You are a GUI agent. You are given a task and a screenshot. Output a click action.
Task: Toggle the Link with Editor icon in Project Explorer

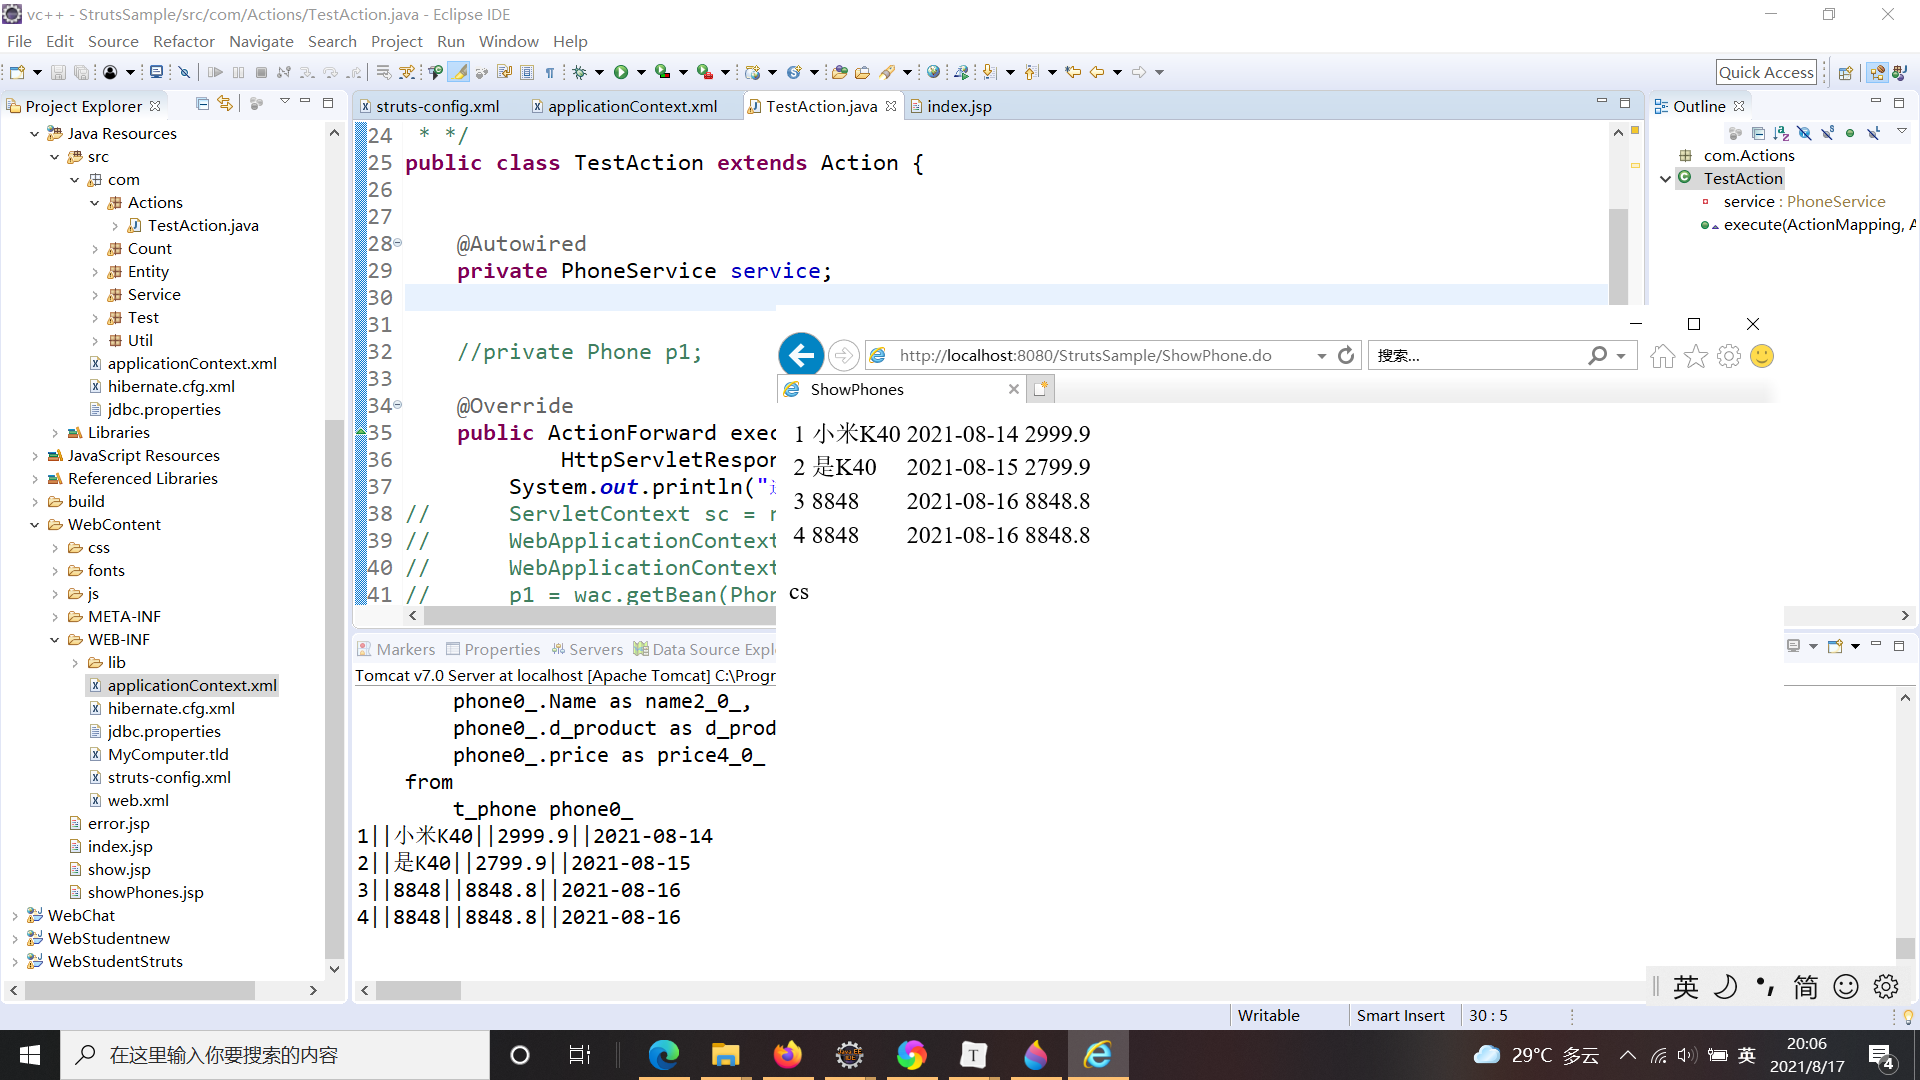click(x=225, y=104)
